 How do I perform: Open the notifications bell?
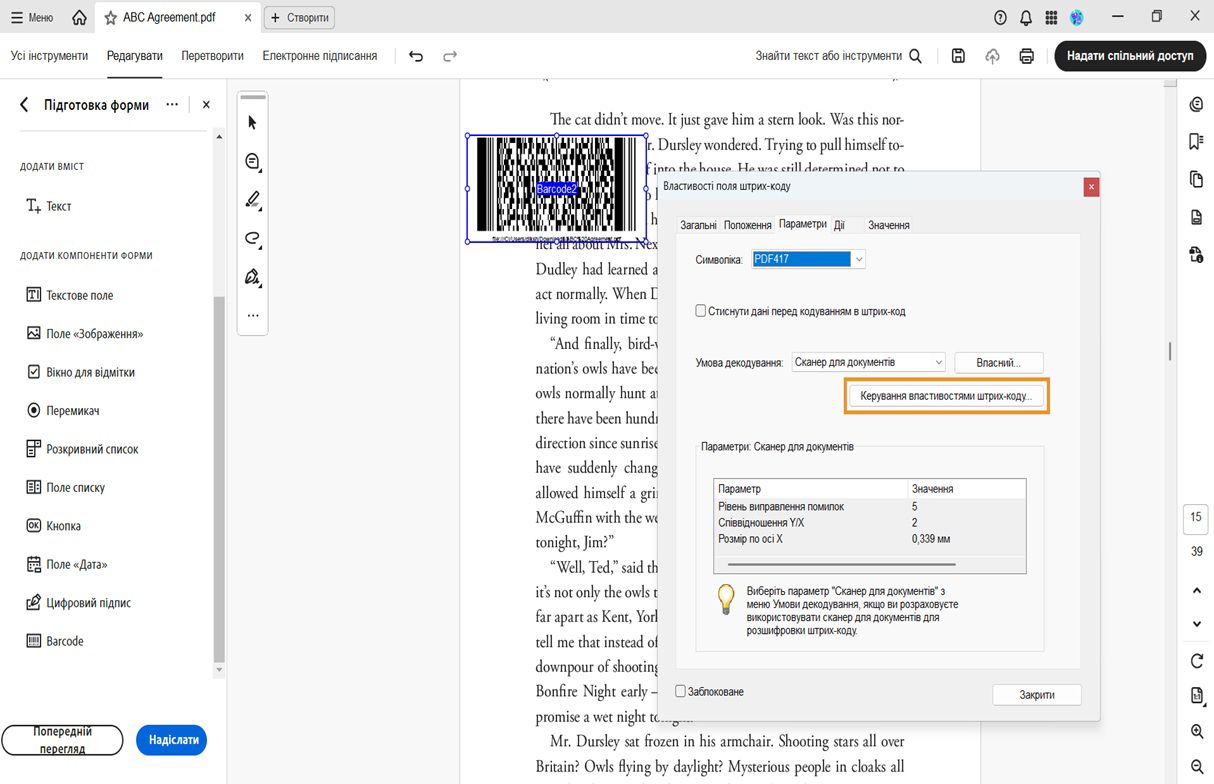1026,18
